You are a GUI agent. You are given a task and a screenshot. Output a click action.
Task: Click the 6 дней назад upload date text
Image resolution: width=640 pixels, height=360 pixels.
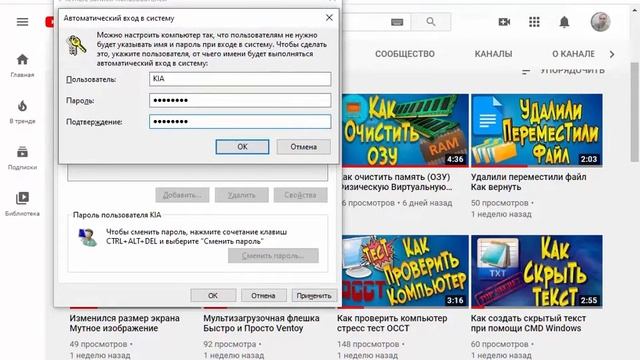coord(427,203)
